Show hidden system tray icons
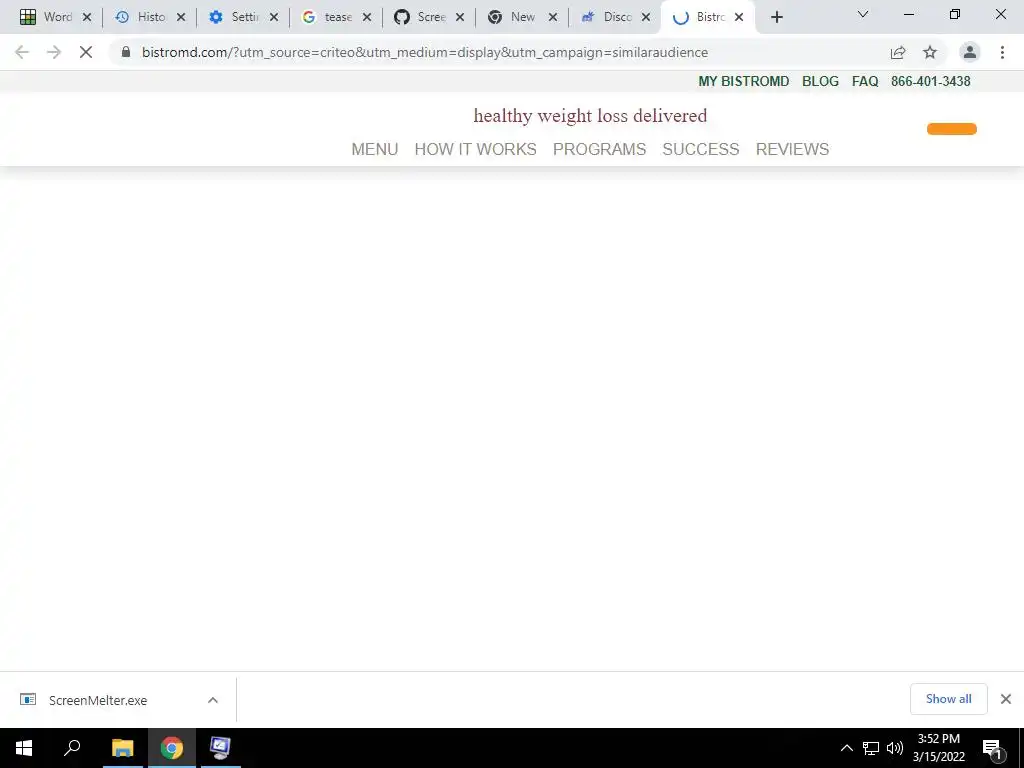This screenshot has height=768, width=1024. pyautogui.click(x=846, y=748)
